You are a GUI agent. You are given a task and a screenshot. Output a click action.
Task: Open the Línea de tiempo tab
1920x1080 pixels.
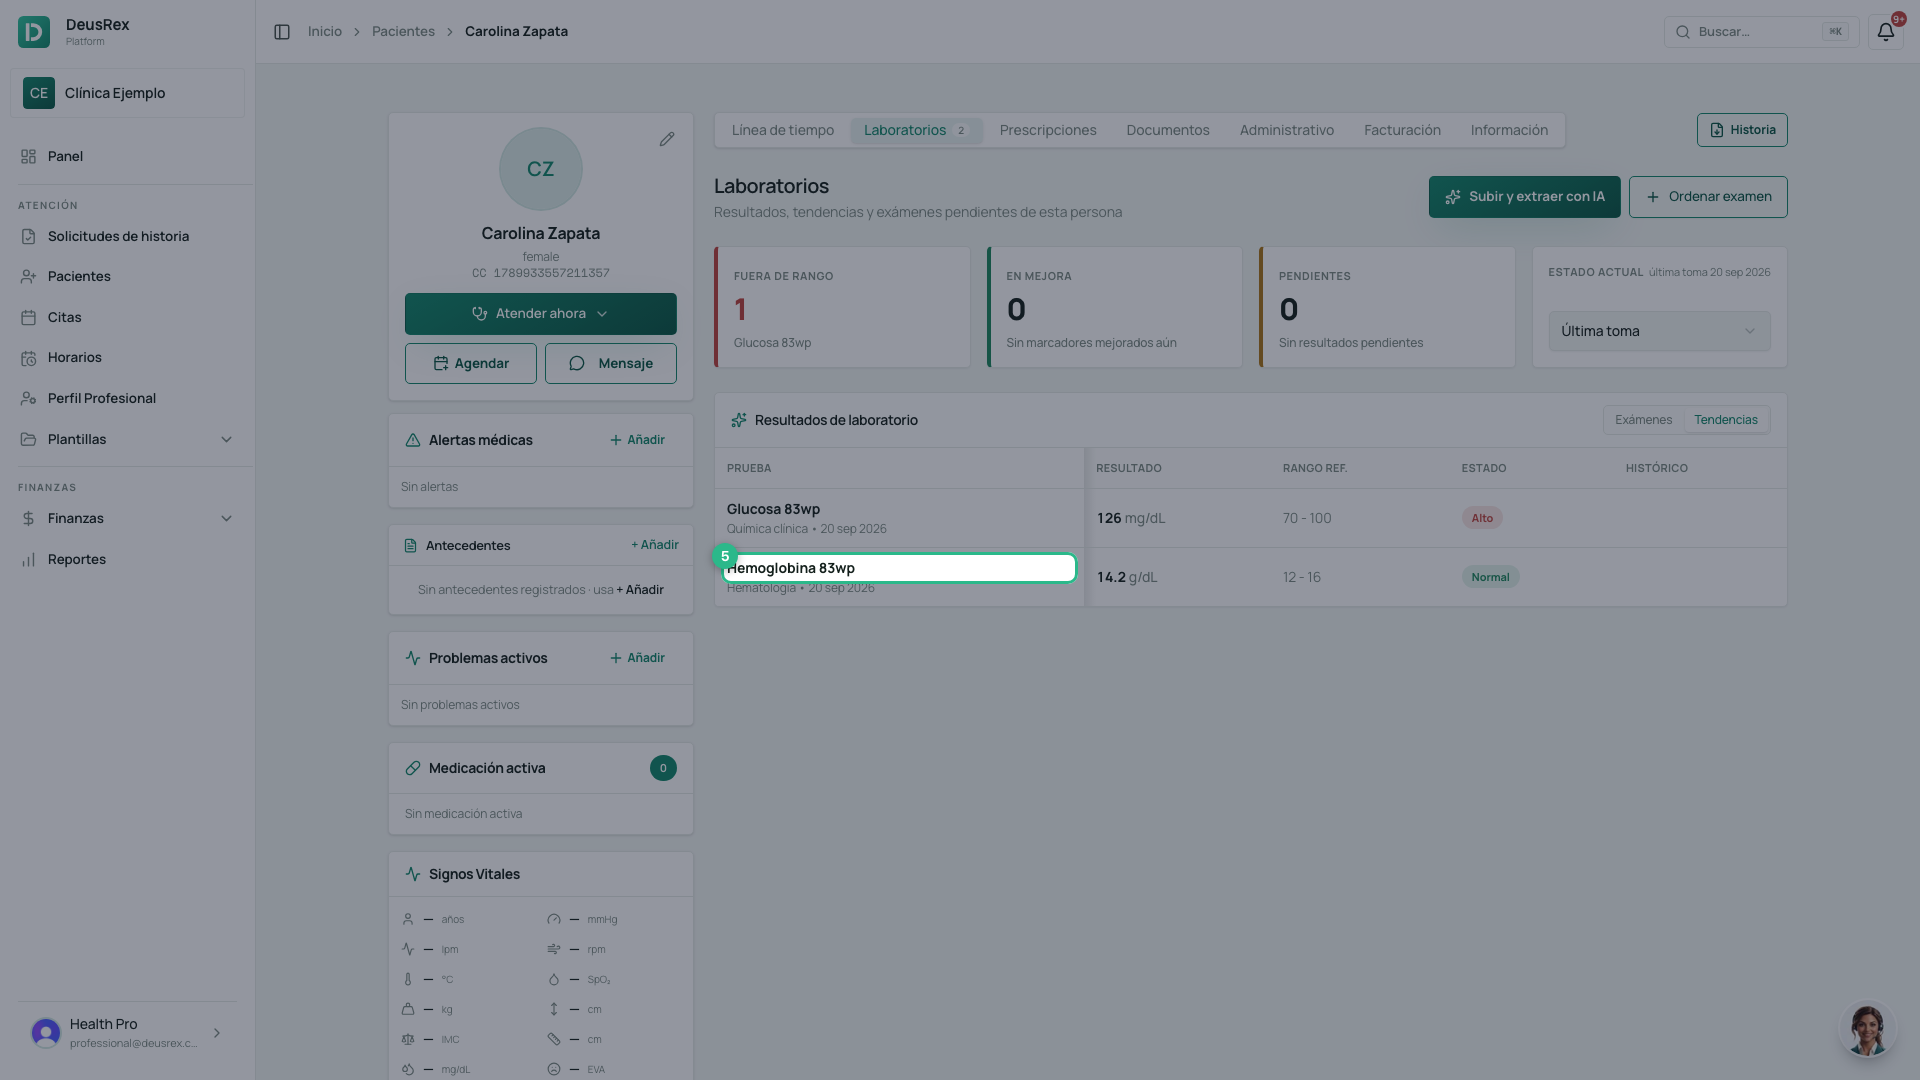[782, 130]
